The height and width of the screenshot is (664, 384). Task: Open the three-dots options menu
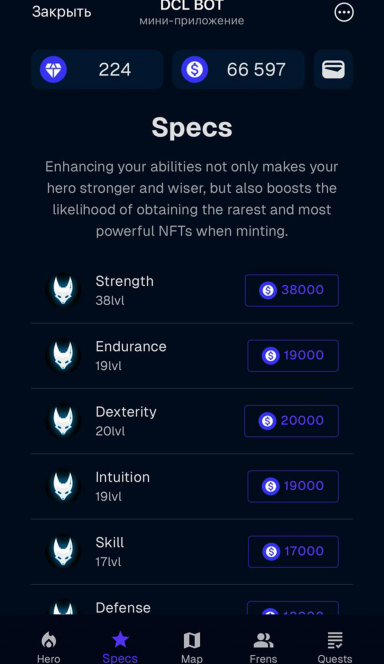344,12
